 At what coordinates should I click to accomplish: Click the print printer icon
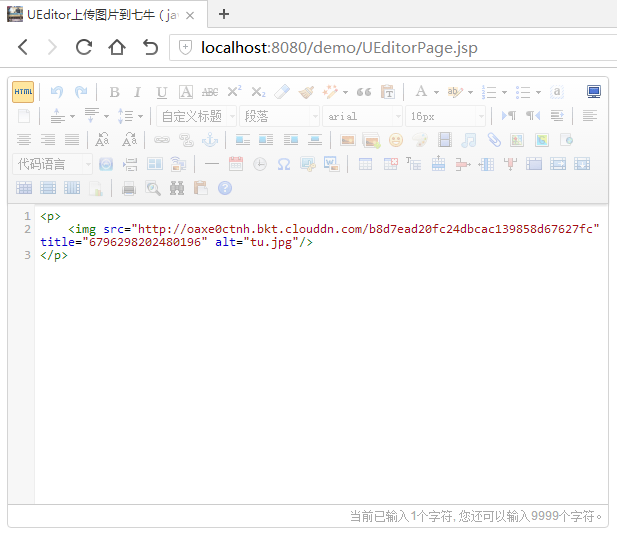tap(129, 189)
